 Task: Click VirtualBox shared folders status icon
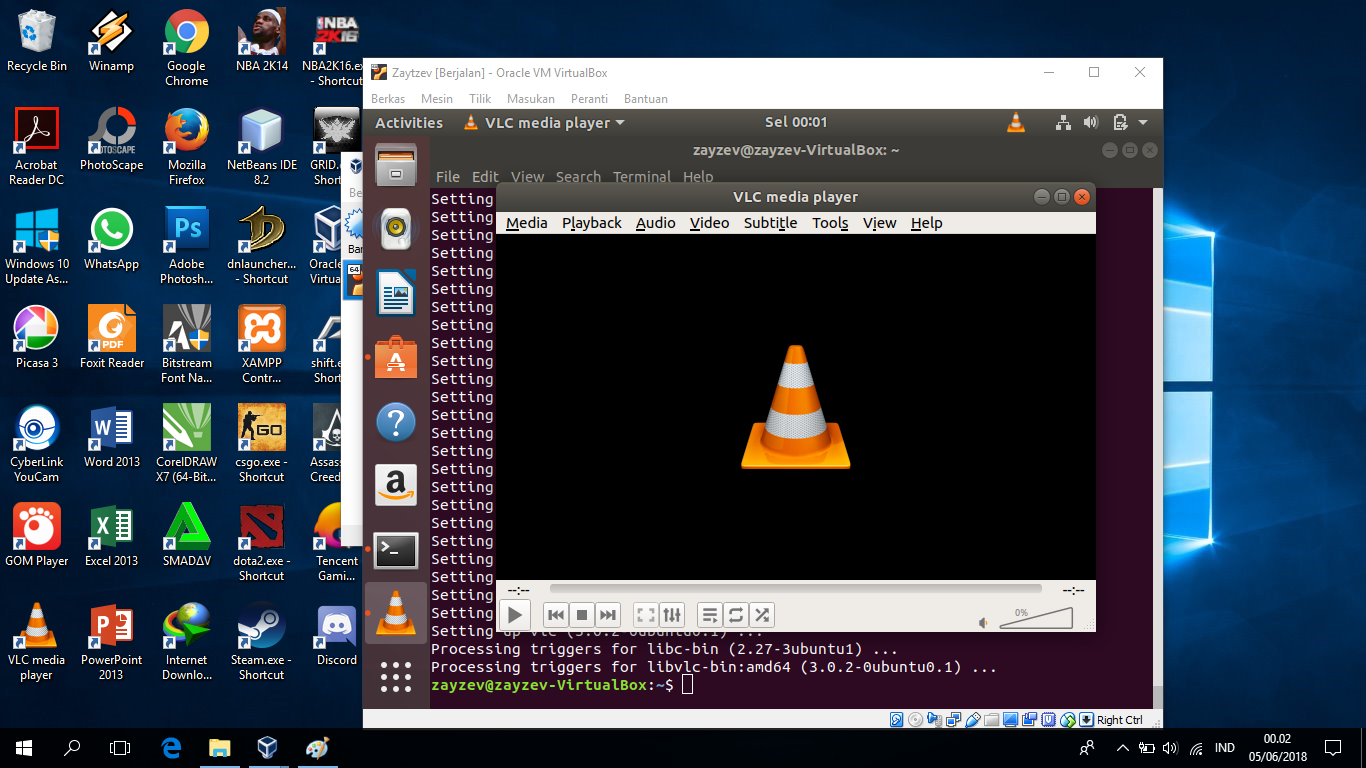991,720
